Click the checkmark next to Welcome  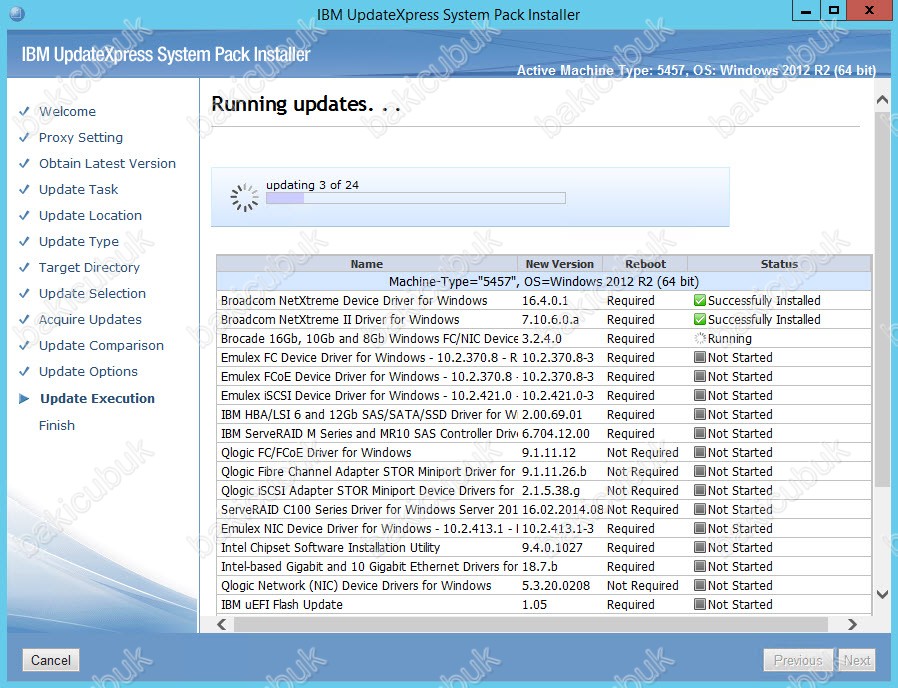click(24, 111)
